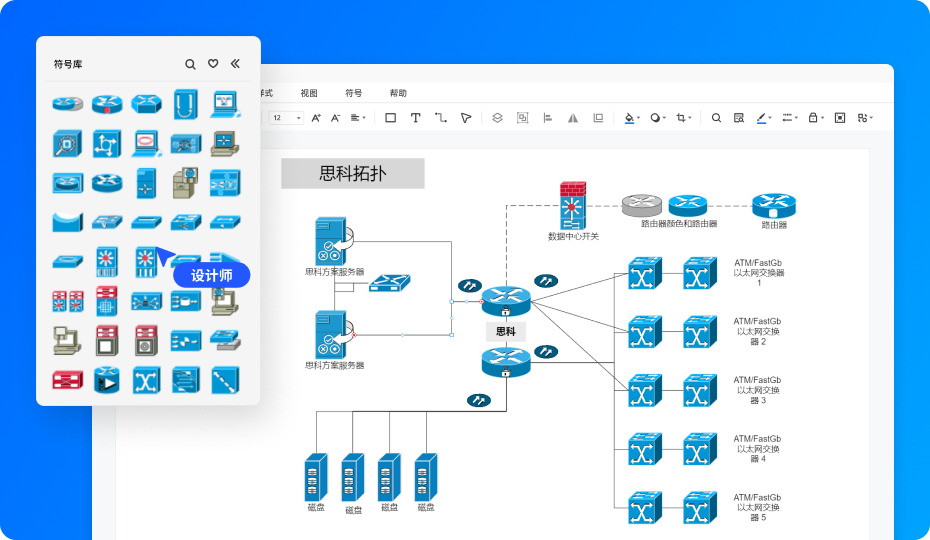Click the heart favorites icon in symbol library
Image resolution: width=930 pixels, height=540 pixels.
pos(213,64)
